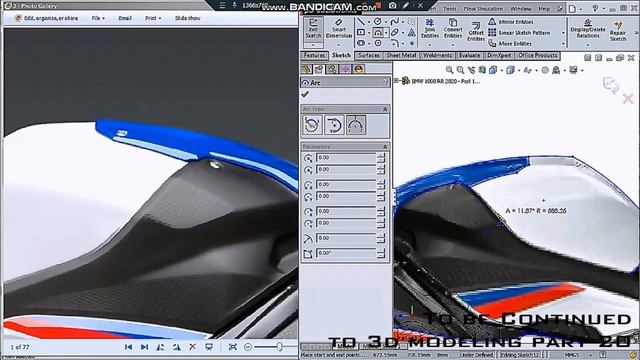Select the Polygon sketch tool
This screenshot has height=360, width=640.
(x=378, y=43)
